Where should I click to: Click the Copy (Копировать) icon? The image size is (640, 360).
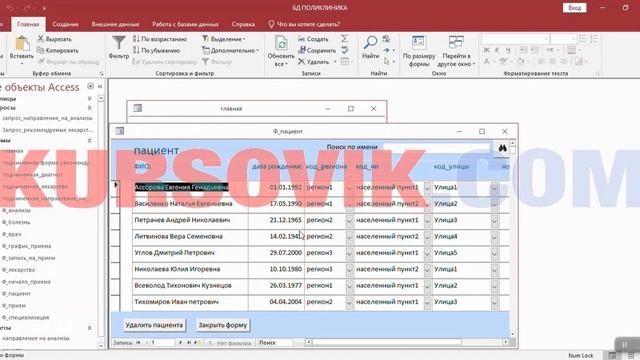pos(40,50)
